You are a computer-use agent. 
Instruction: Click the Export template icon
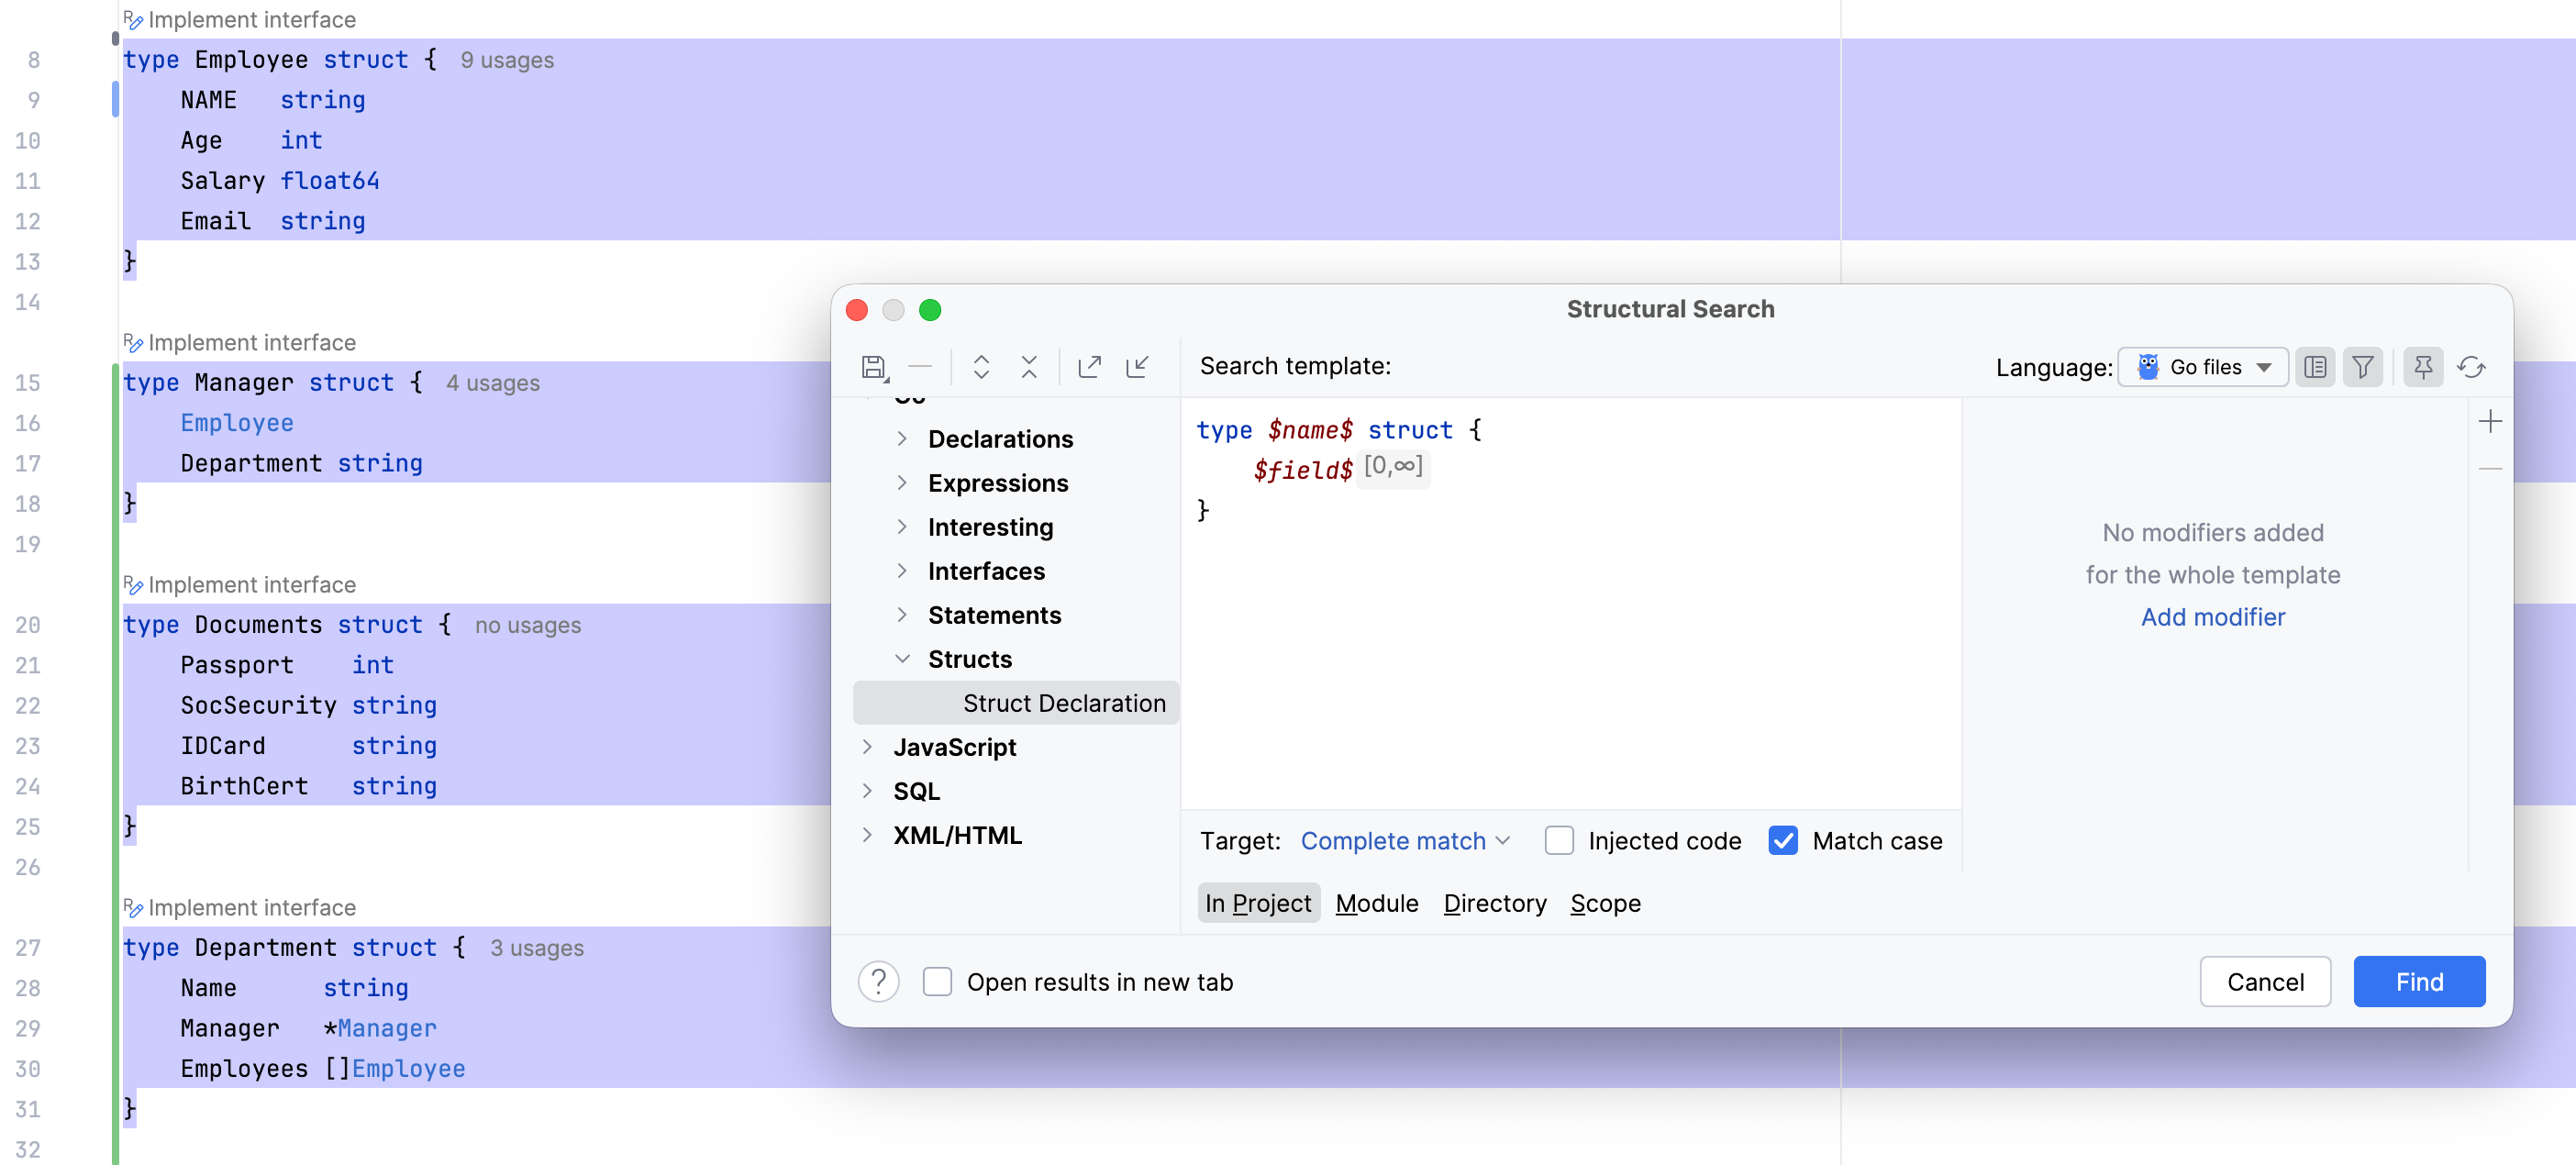[1090, 367]
